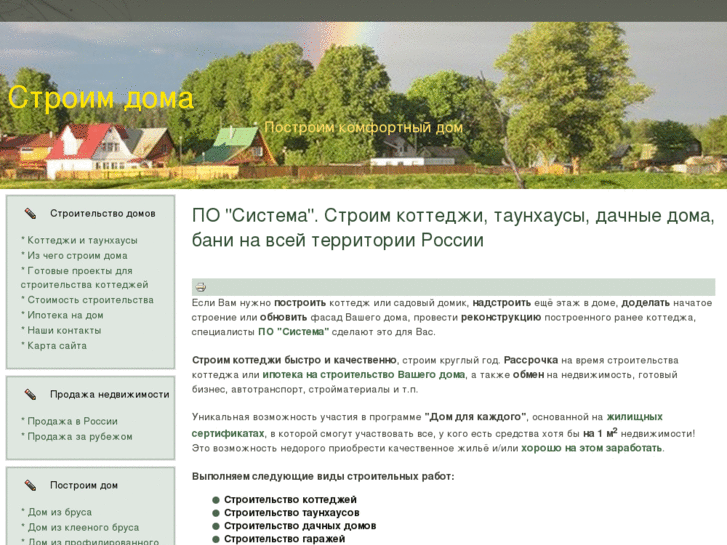Click the ПО "Система" link in first paragraph
This screenshot has height=545, width=727.
(293, 332)
